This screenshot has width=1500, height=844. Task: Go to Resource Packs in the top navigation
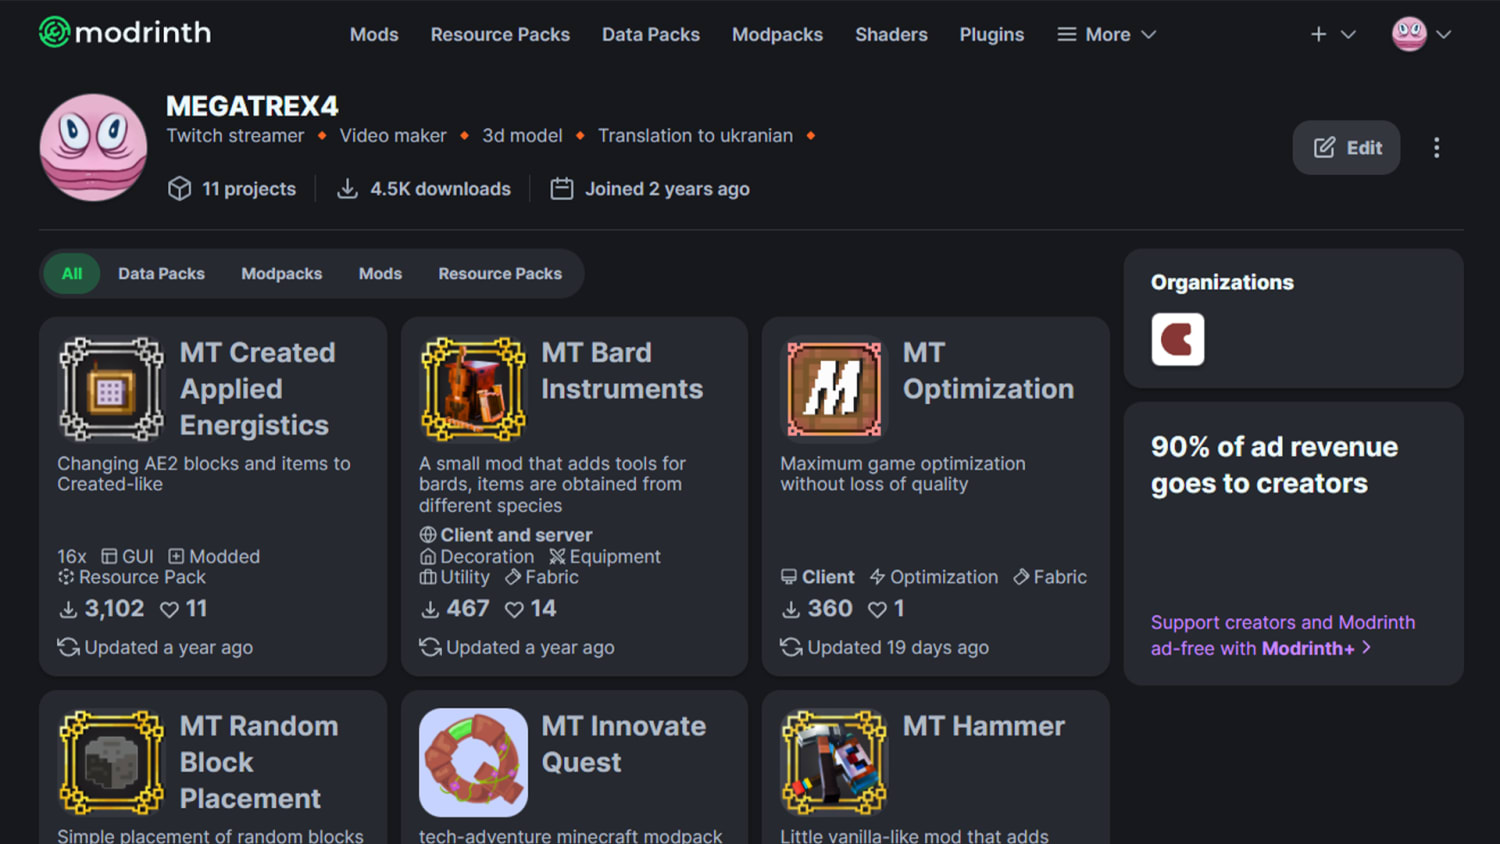[x=500, y=34]
